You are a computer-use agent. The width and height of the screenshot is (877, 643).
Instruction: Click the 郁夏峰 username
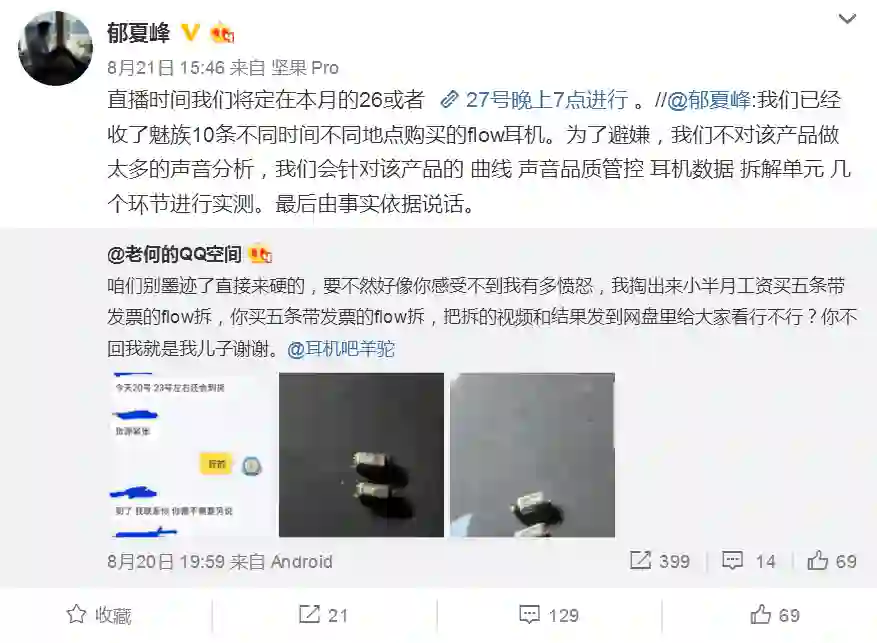[139, 33]
